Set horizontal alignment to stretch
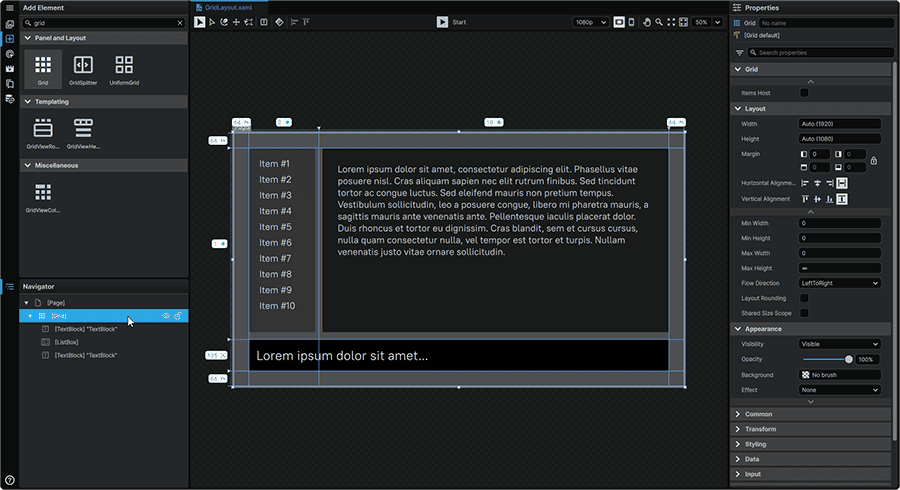This screenshot has width=900, height=490. [842, 183]
